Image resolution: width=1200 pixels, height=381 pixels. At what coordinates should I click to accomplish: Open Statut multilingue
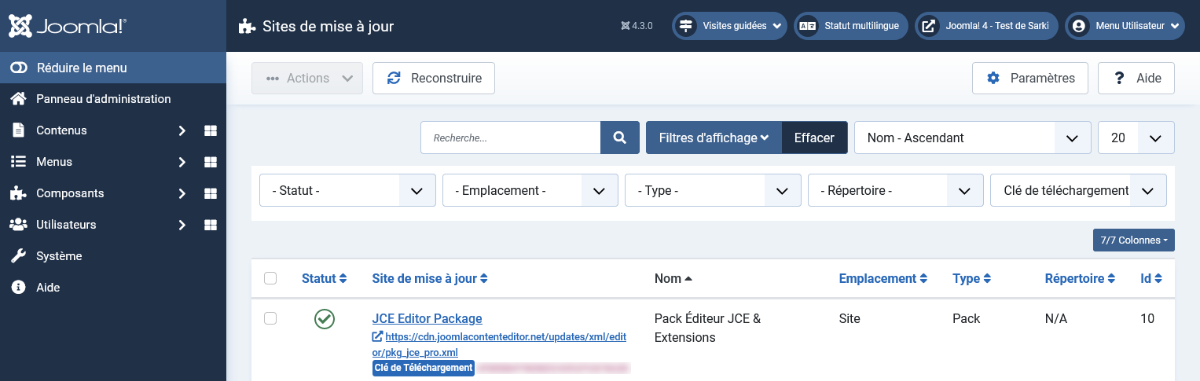tap(850, 26)
